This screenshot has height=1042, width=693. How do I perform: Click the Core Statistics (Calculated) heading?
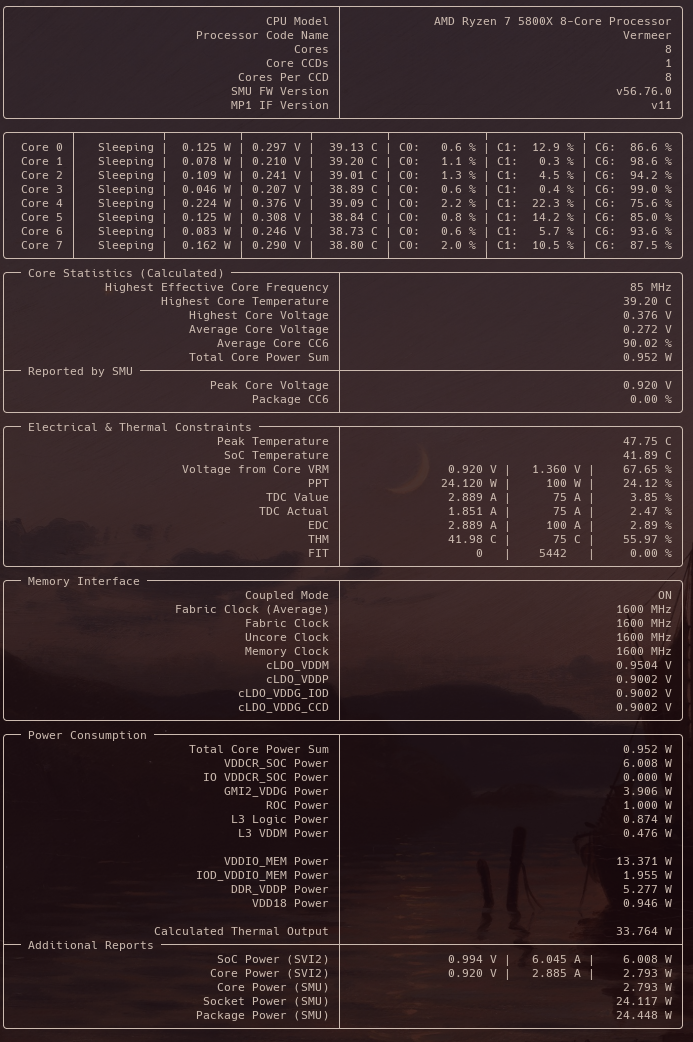click(x=126, y=273)
